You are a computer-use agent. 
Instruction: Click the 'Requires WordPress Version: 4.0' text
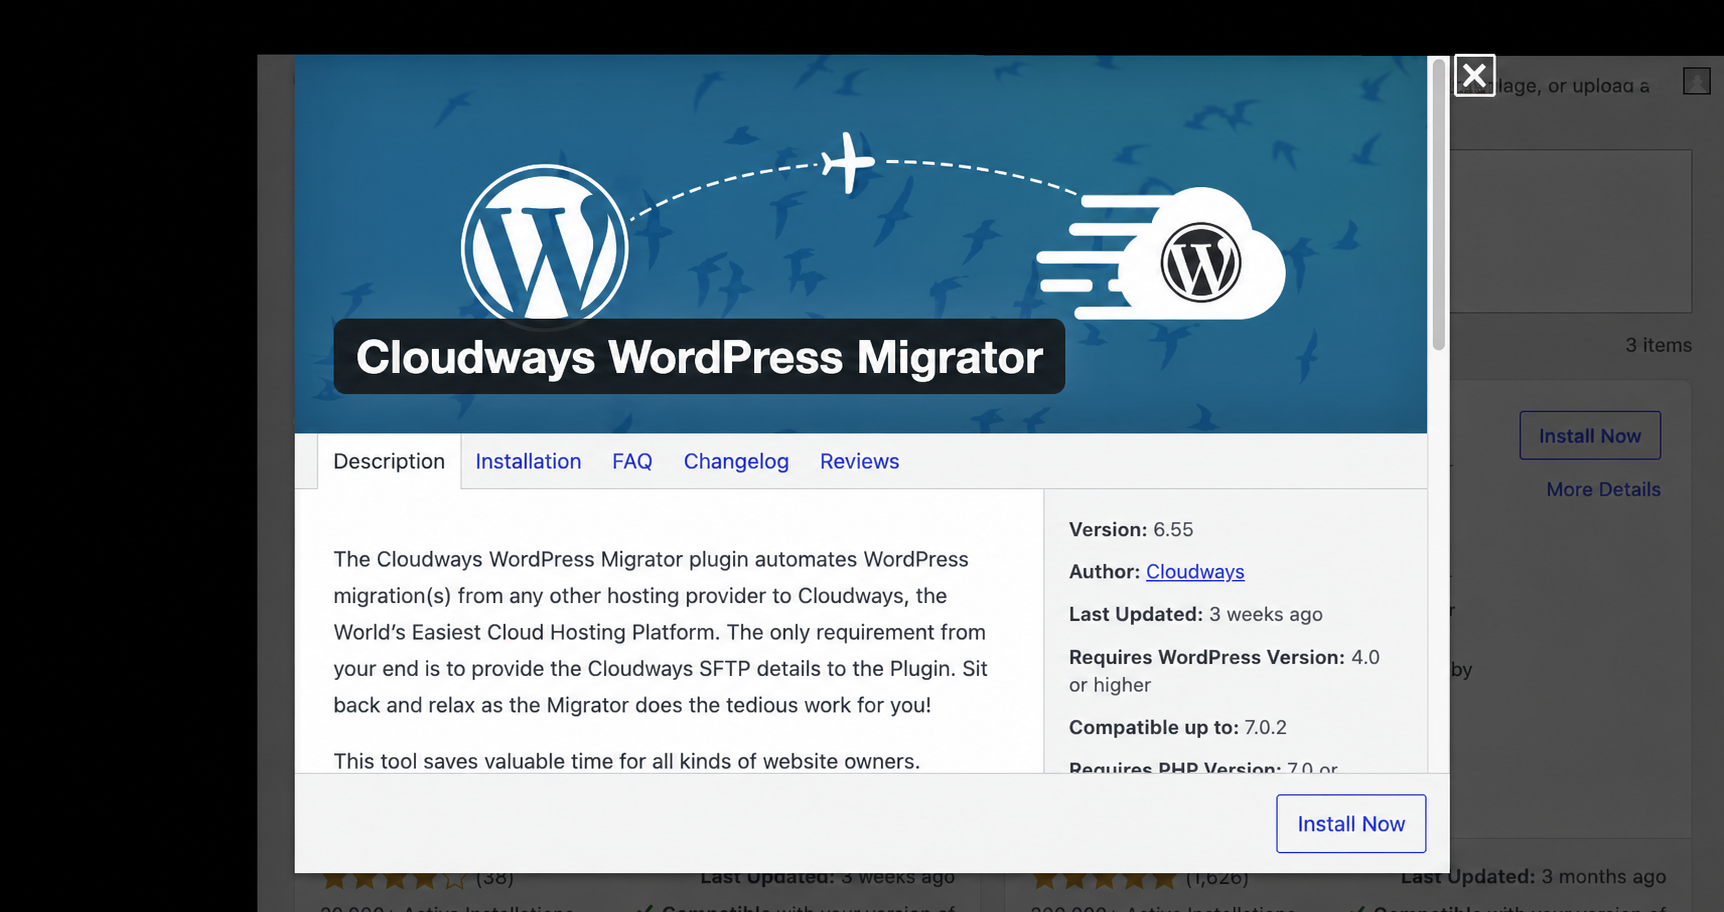(1224, 657)
